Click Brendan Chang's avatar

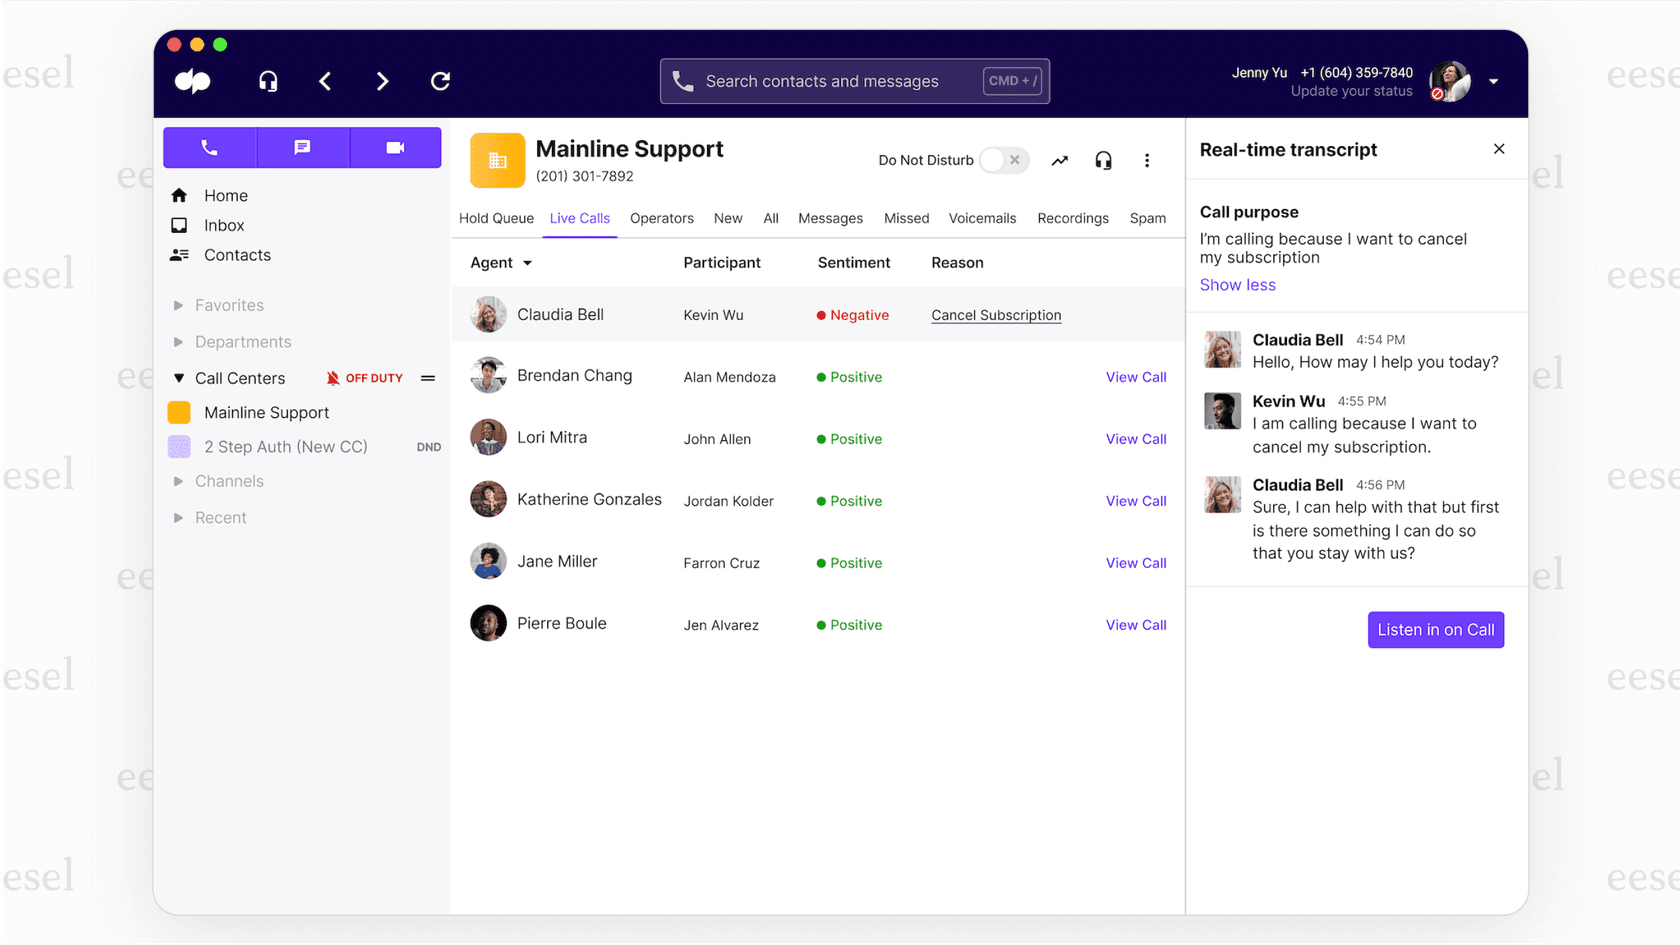488,376
